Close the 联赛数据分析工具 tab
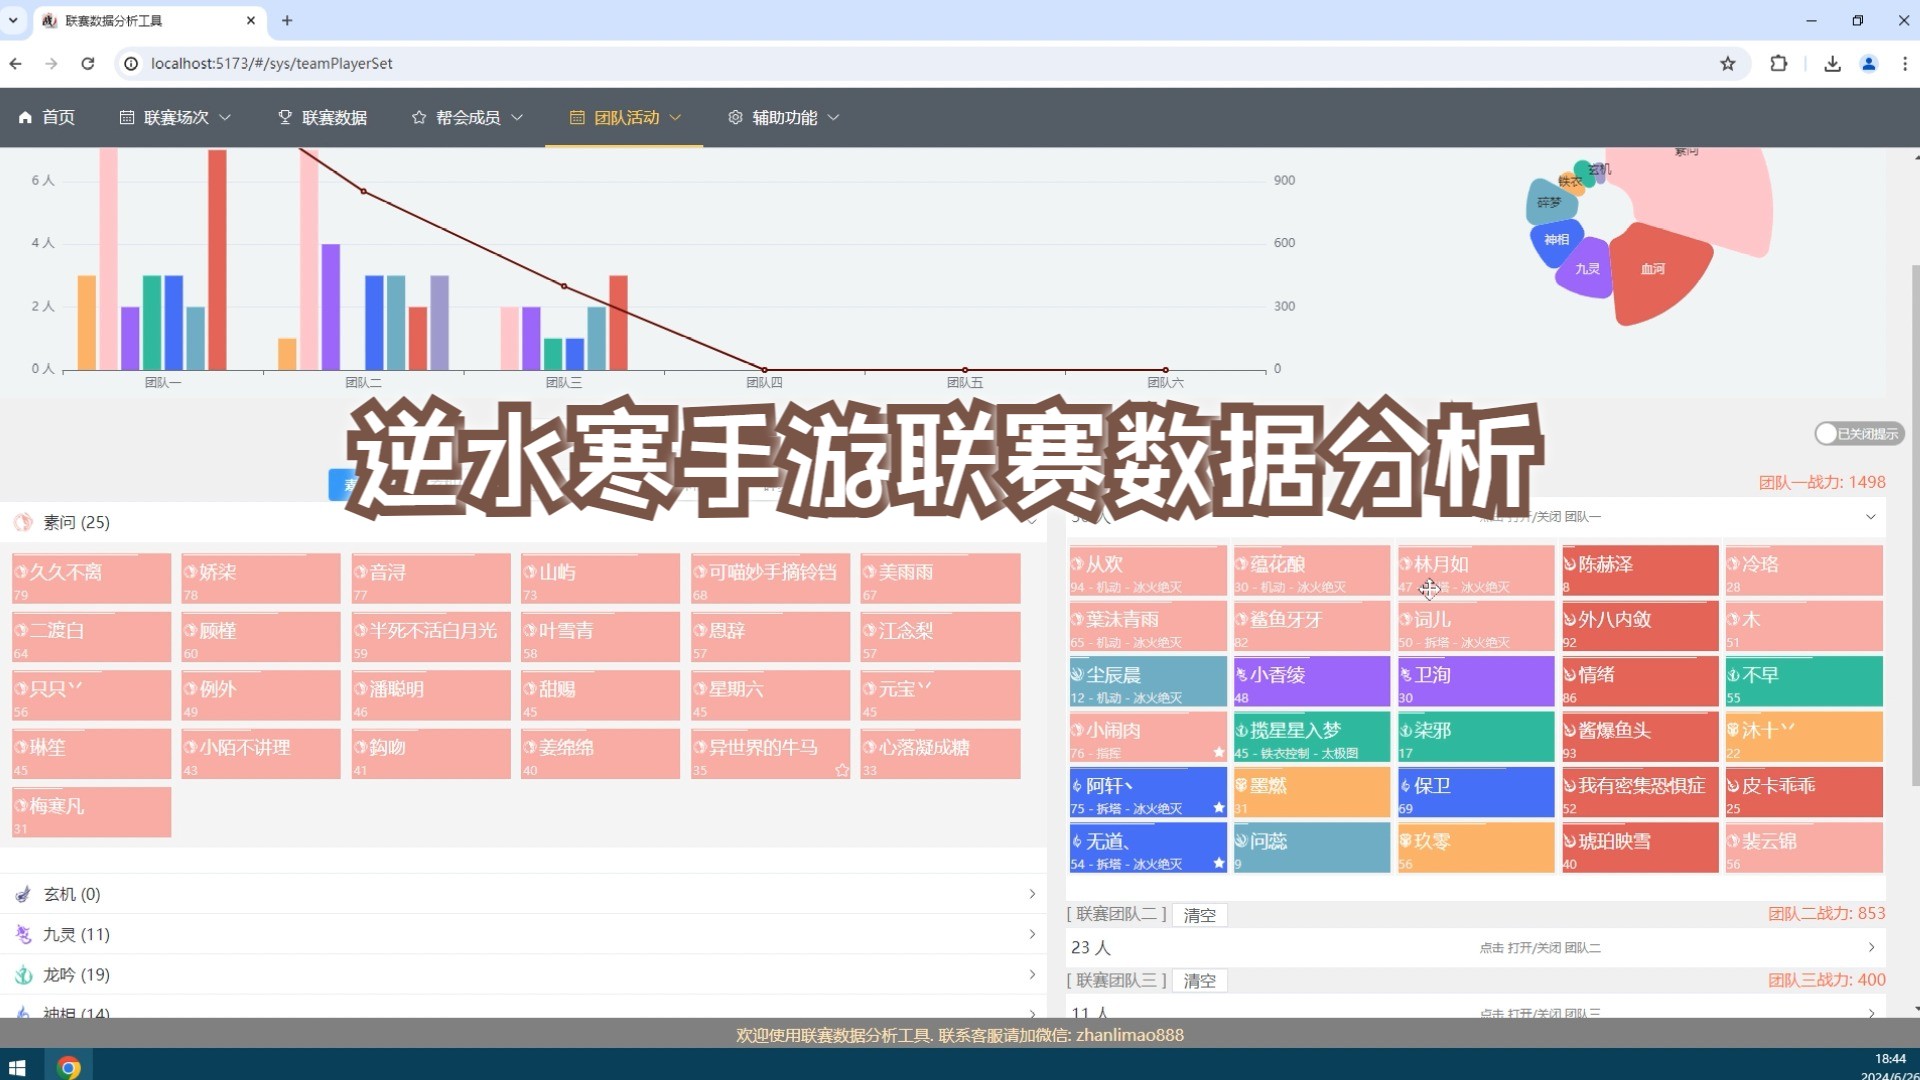The width and height of the screenshot is (1920, 1080). click(x=251, y=20)
